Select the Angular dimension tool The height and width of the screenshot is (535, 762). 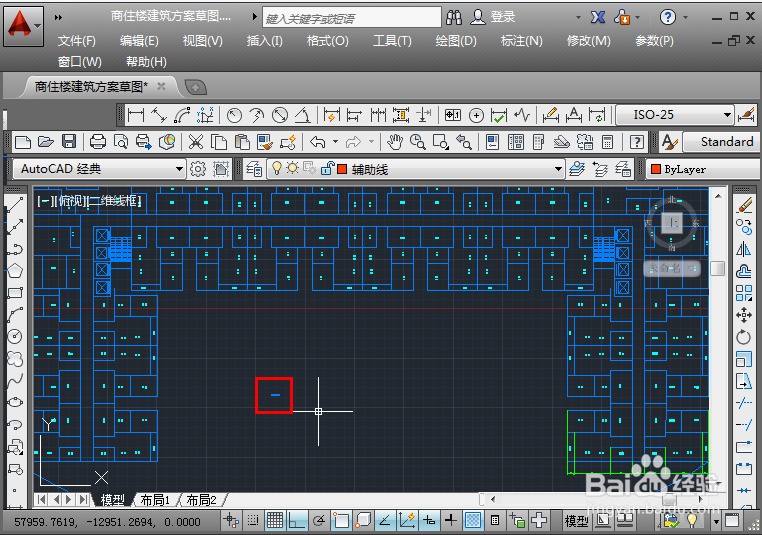303,116
